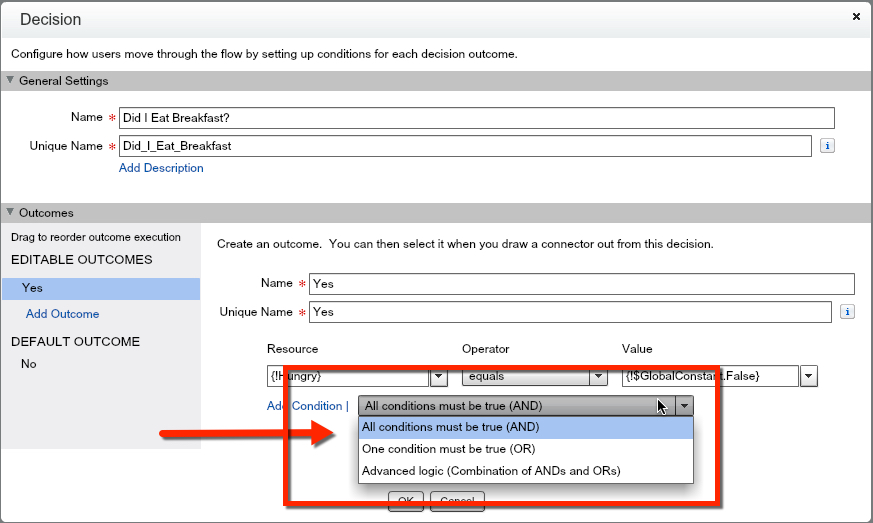This screenshot has width=873, height=523.
Task: Open the Value field dropdown arrow
Action: [x=809, y=377]
